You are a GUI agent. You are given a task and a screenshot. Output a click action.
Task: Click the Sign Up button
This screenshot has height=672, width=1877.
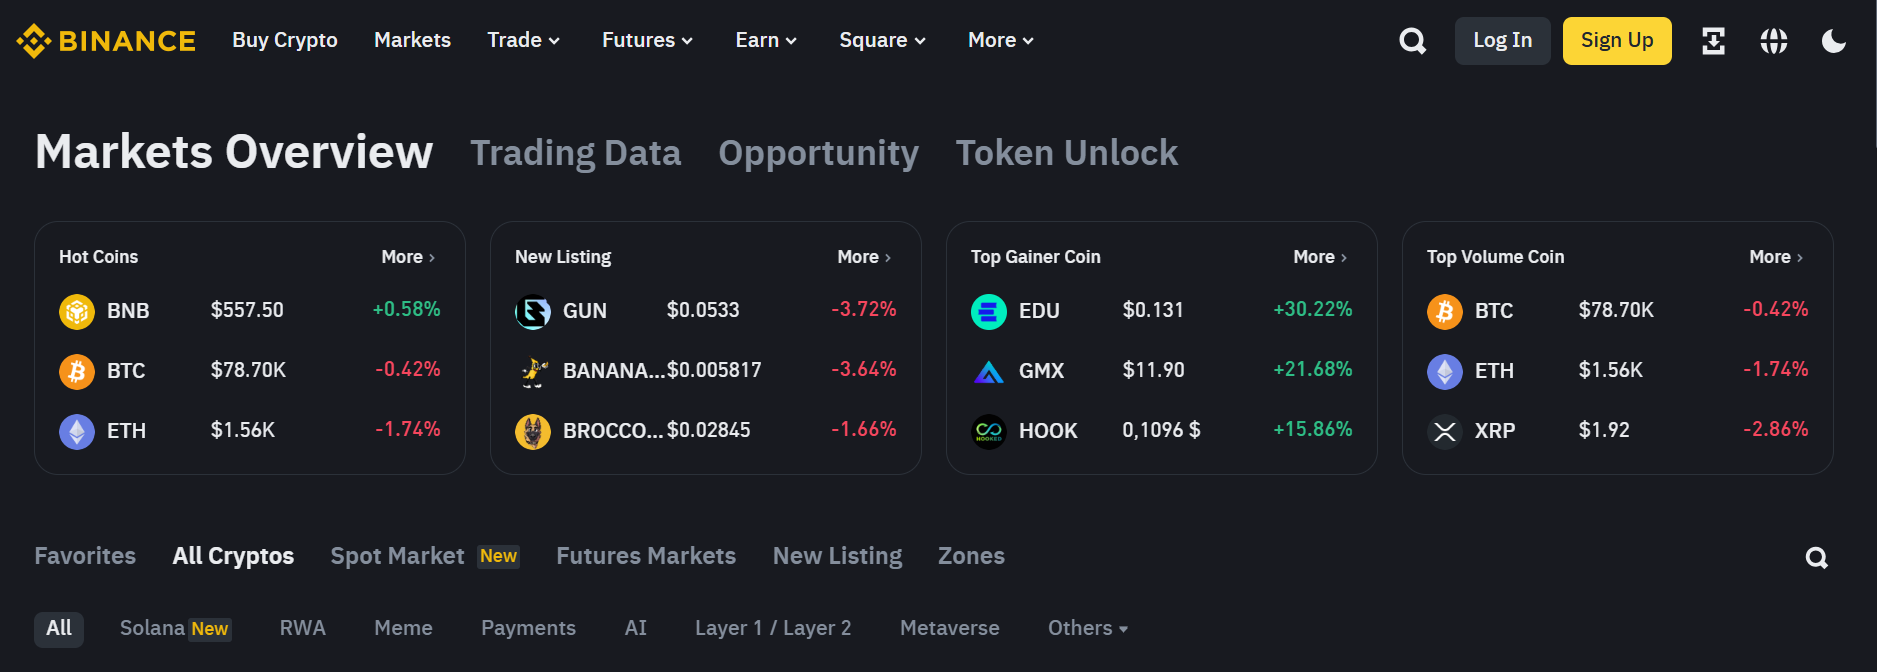[x=1617, y=41]
